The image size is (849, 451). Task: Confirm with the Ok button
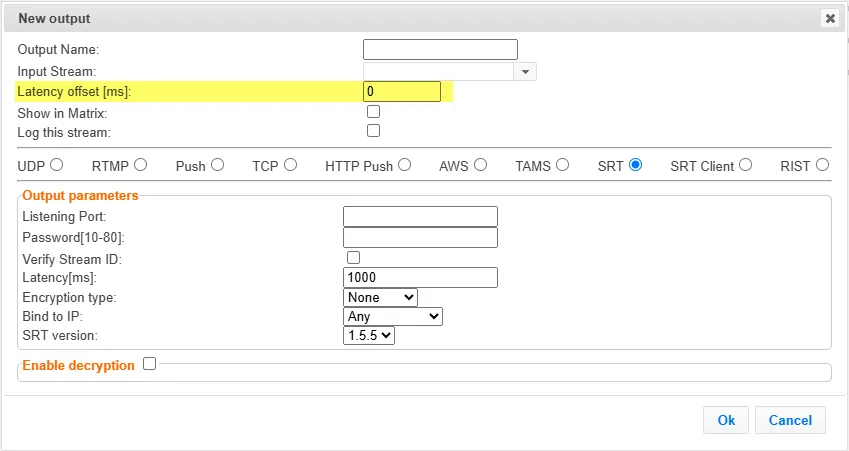pos(726,420)
